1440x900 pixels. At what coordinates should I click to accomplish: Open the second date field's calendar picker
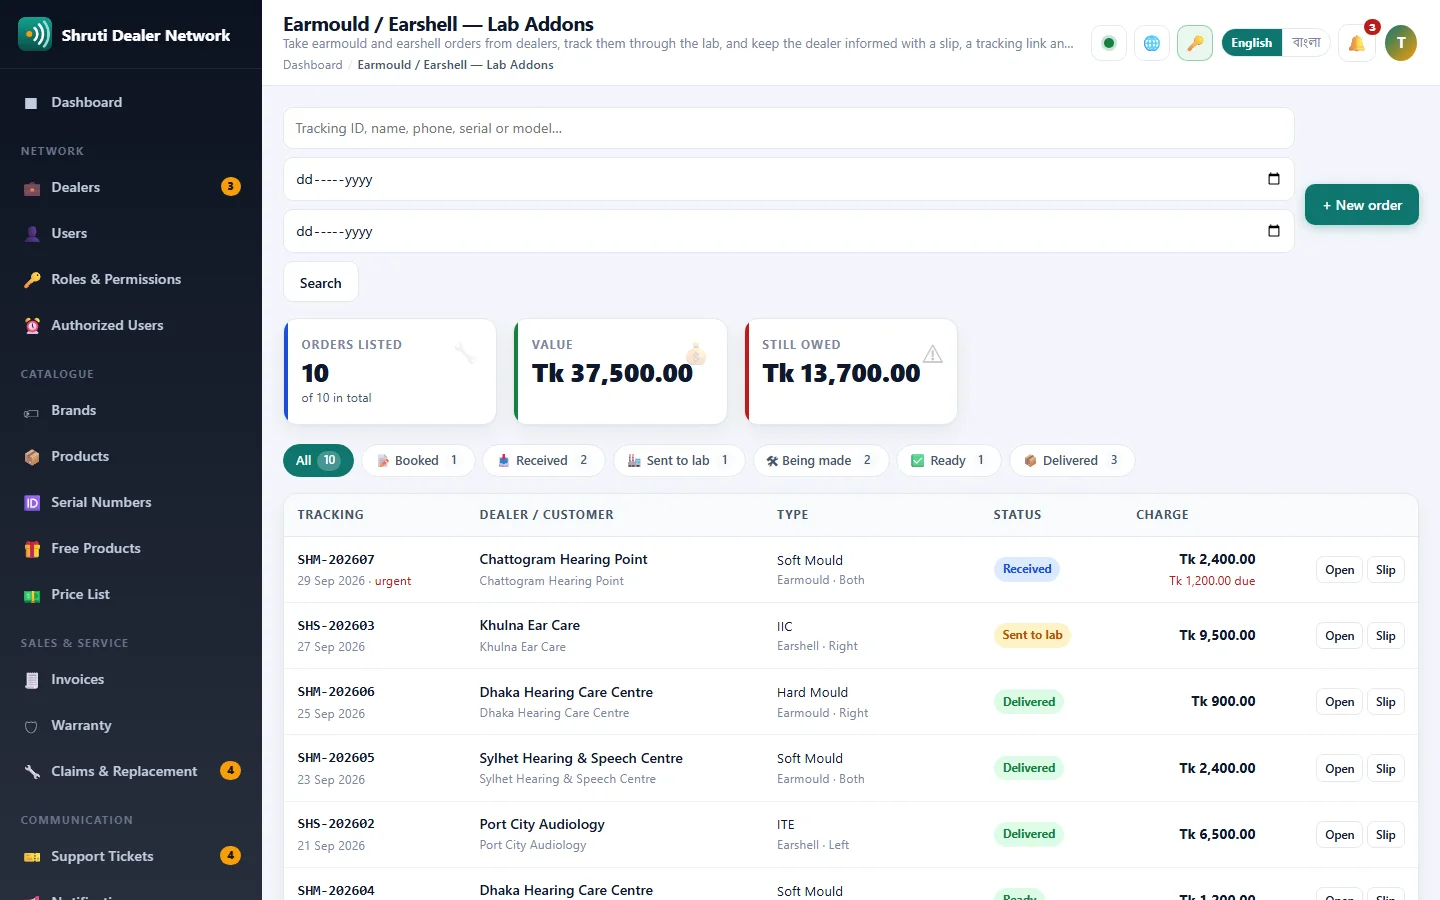(x=1274, y=231)
